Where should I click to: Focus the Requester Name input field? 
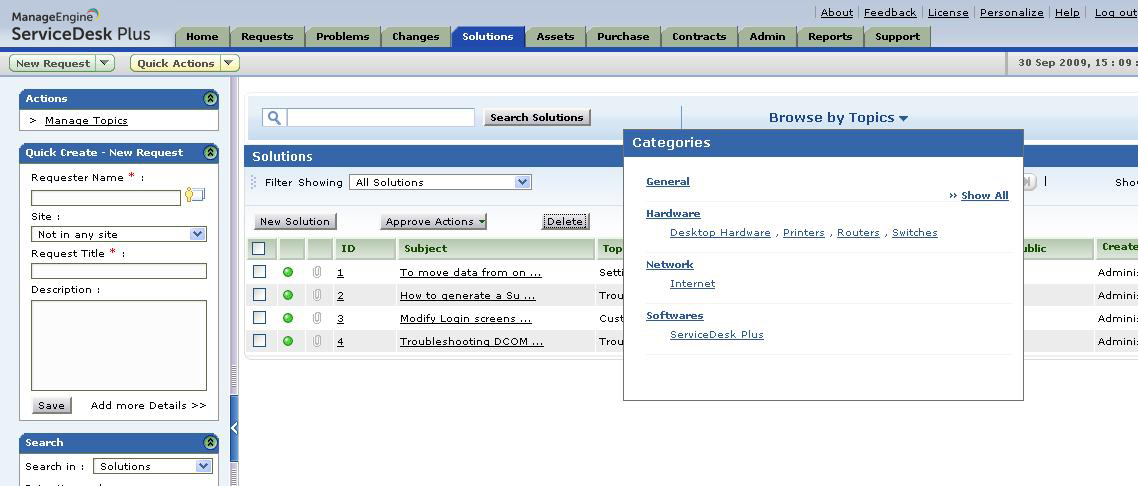[x=106, y=197]
